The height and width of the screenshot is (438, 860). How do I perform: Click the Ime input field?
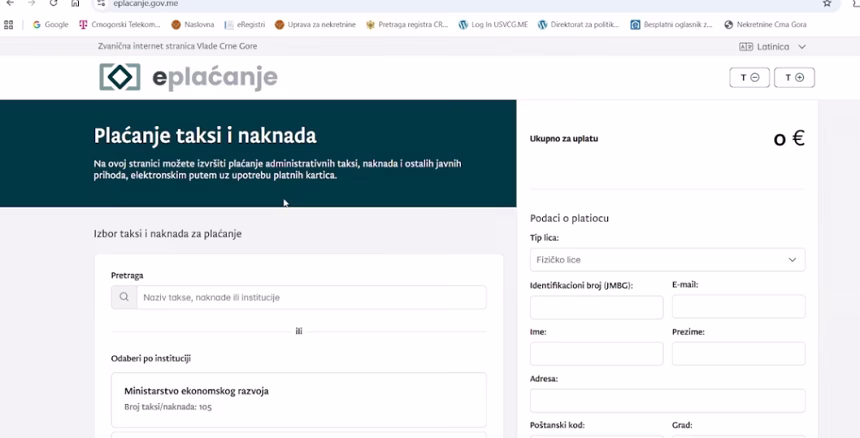(x=596, y=354)
